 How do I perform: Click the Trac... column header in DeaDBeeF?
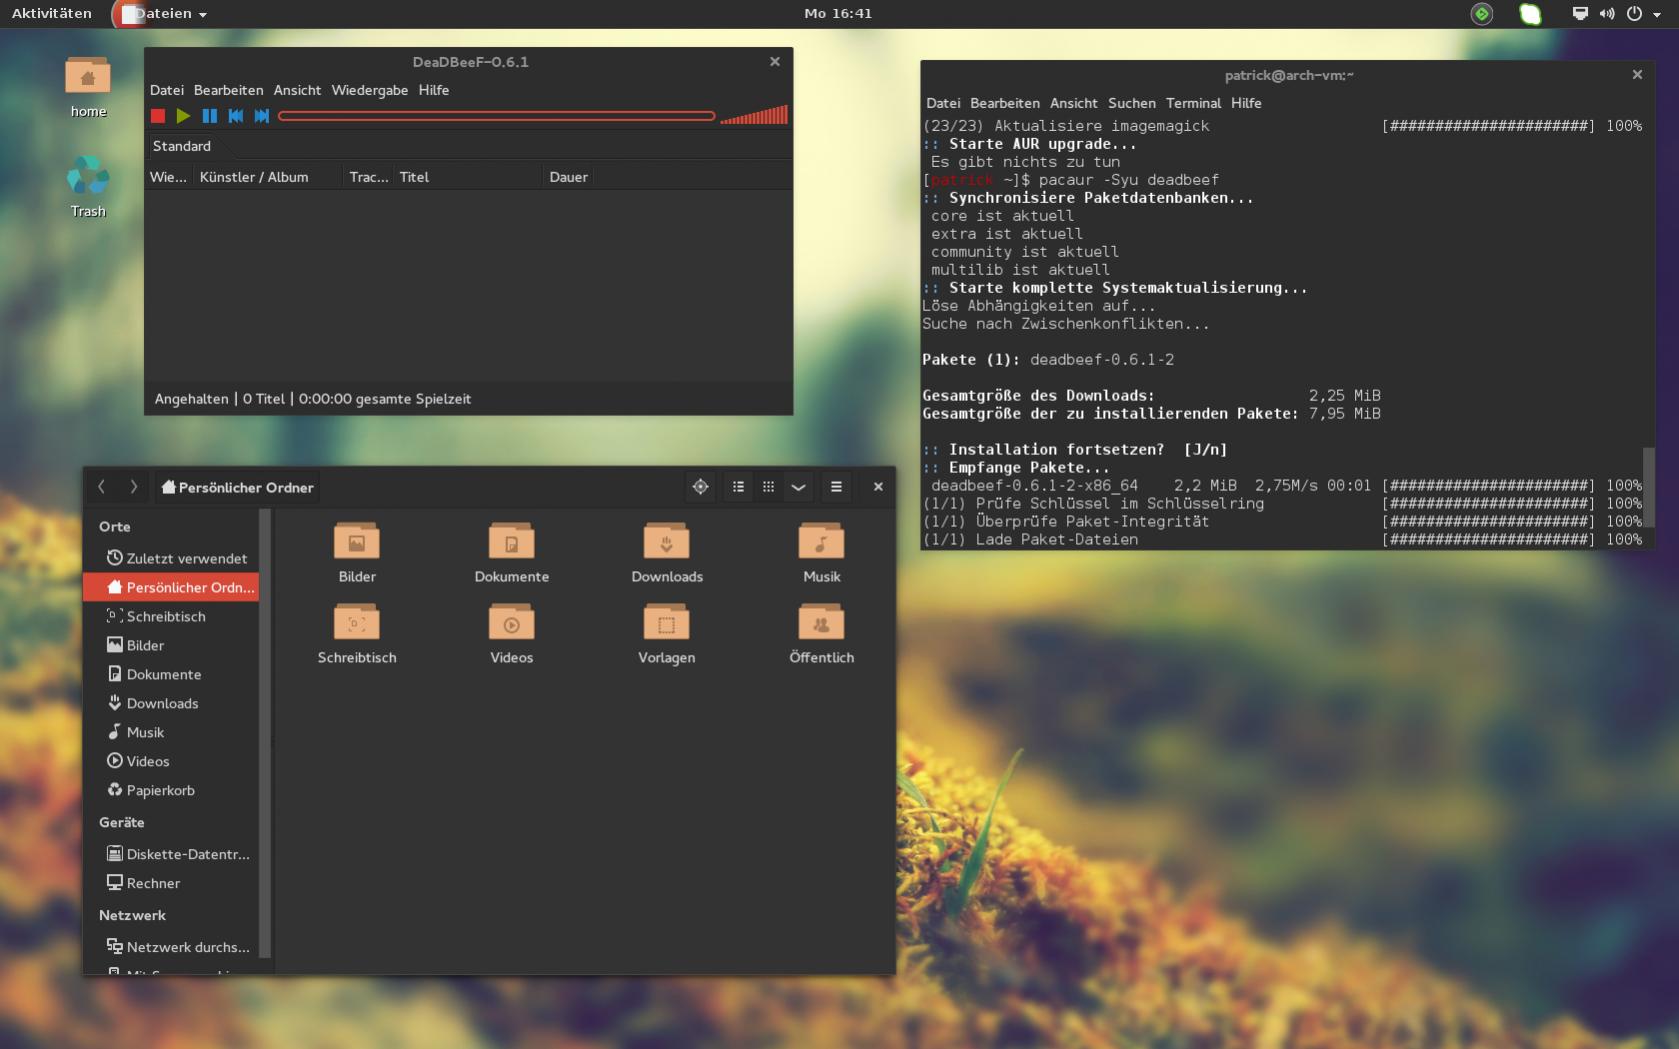(x=369, y=177)
